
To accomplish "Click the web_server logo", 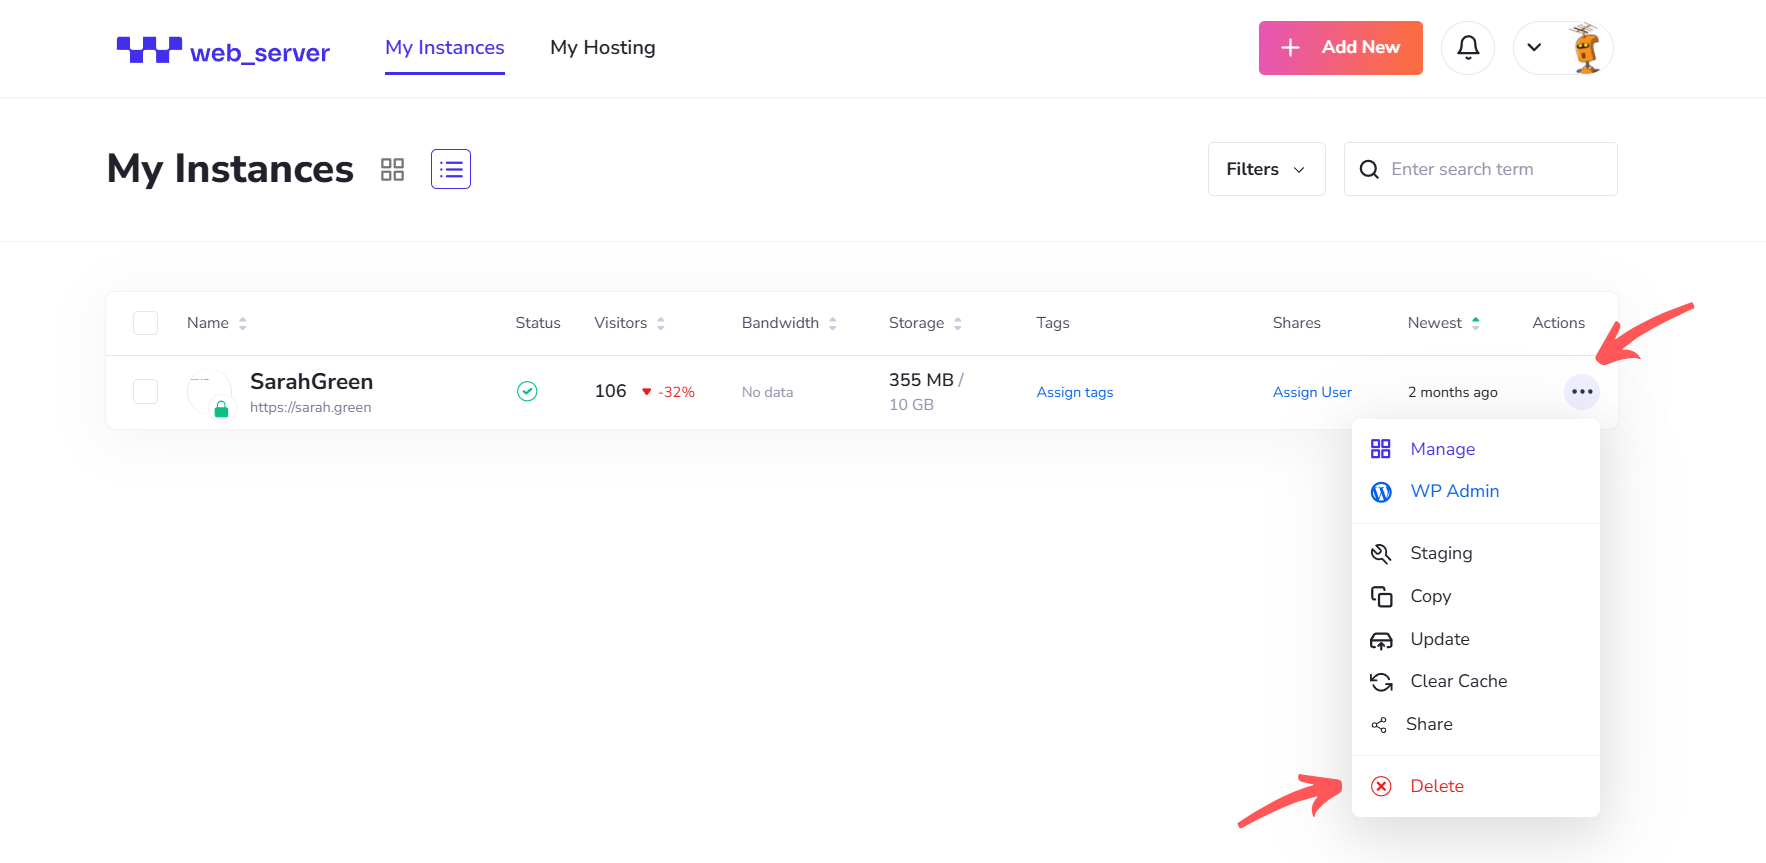I will (x=223, y=50).
